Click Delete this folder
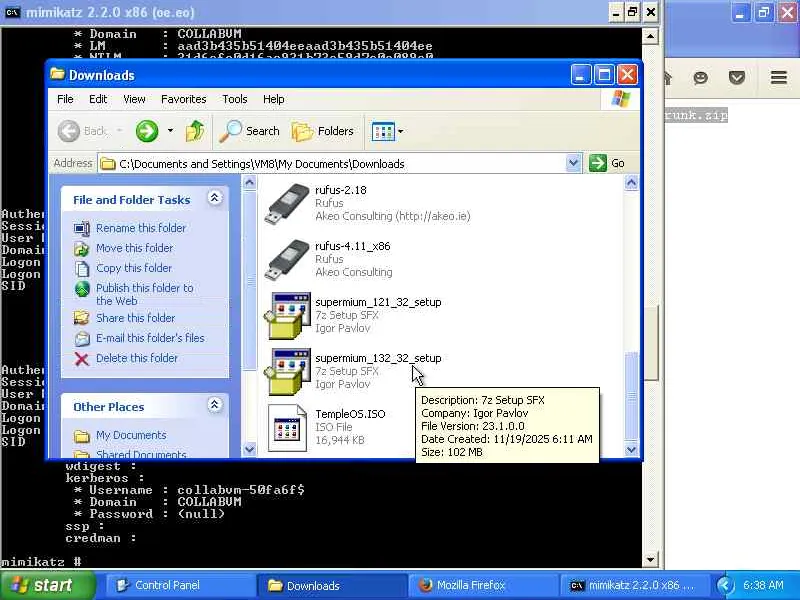The height and width of the screenshot is (600, 800). click(x=137, y=358)
